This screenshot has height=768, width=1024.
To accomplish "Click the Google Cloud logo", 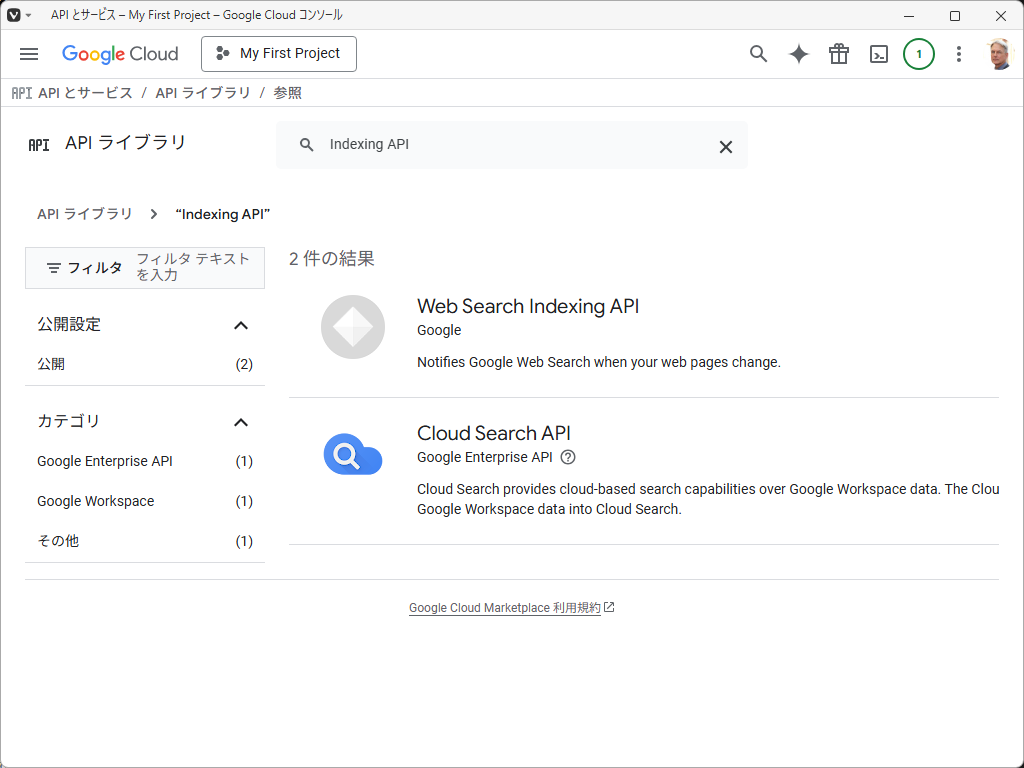I will (120, 54).
